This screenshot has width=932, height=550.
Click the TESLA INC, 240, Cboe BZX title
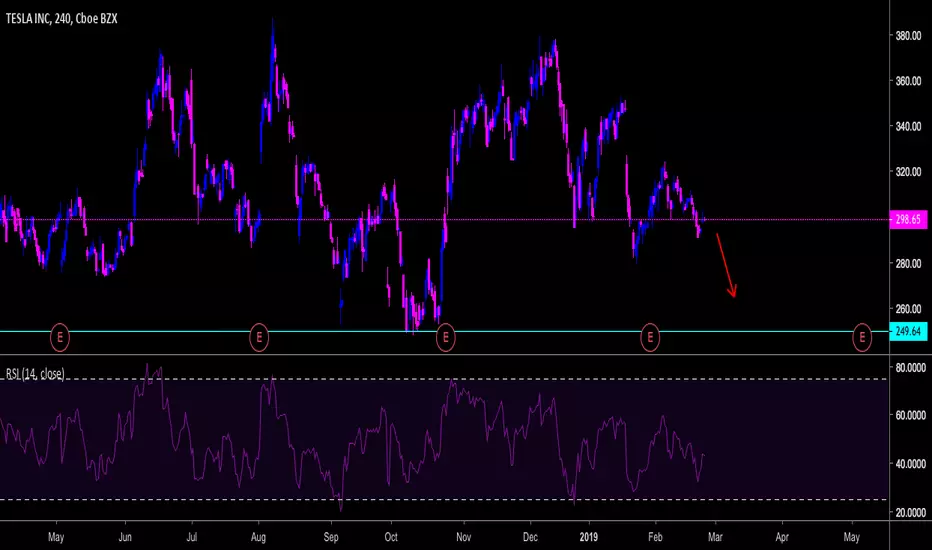click(x=61, y=19)
